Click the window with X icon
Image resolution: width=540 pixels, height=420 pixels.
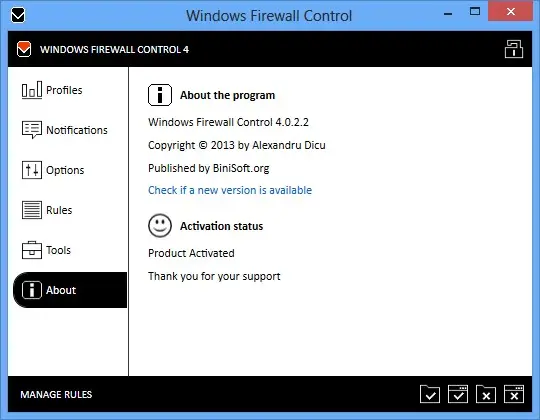[x=514, y=394]
